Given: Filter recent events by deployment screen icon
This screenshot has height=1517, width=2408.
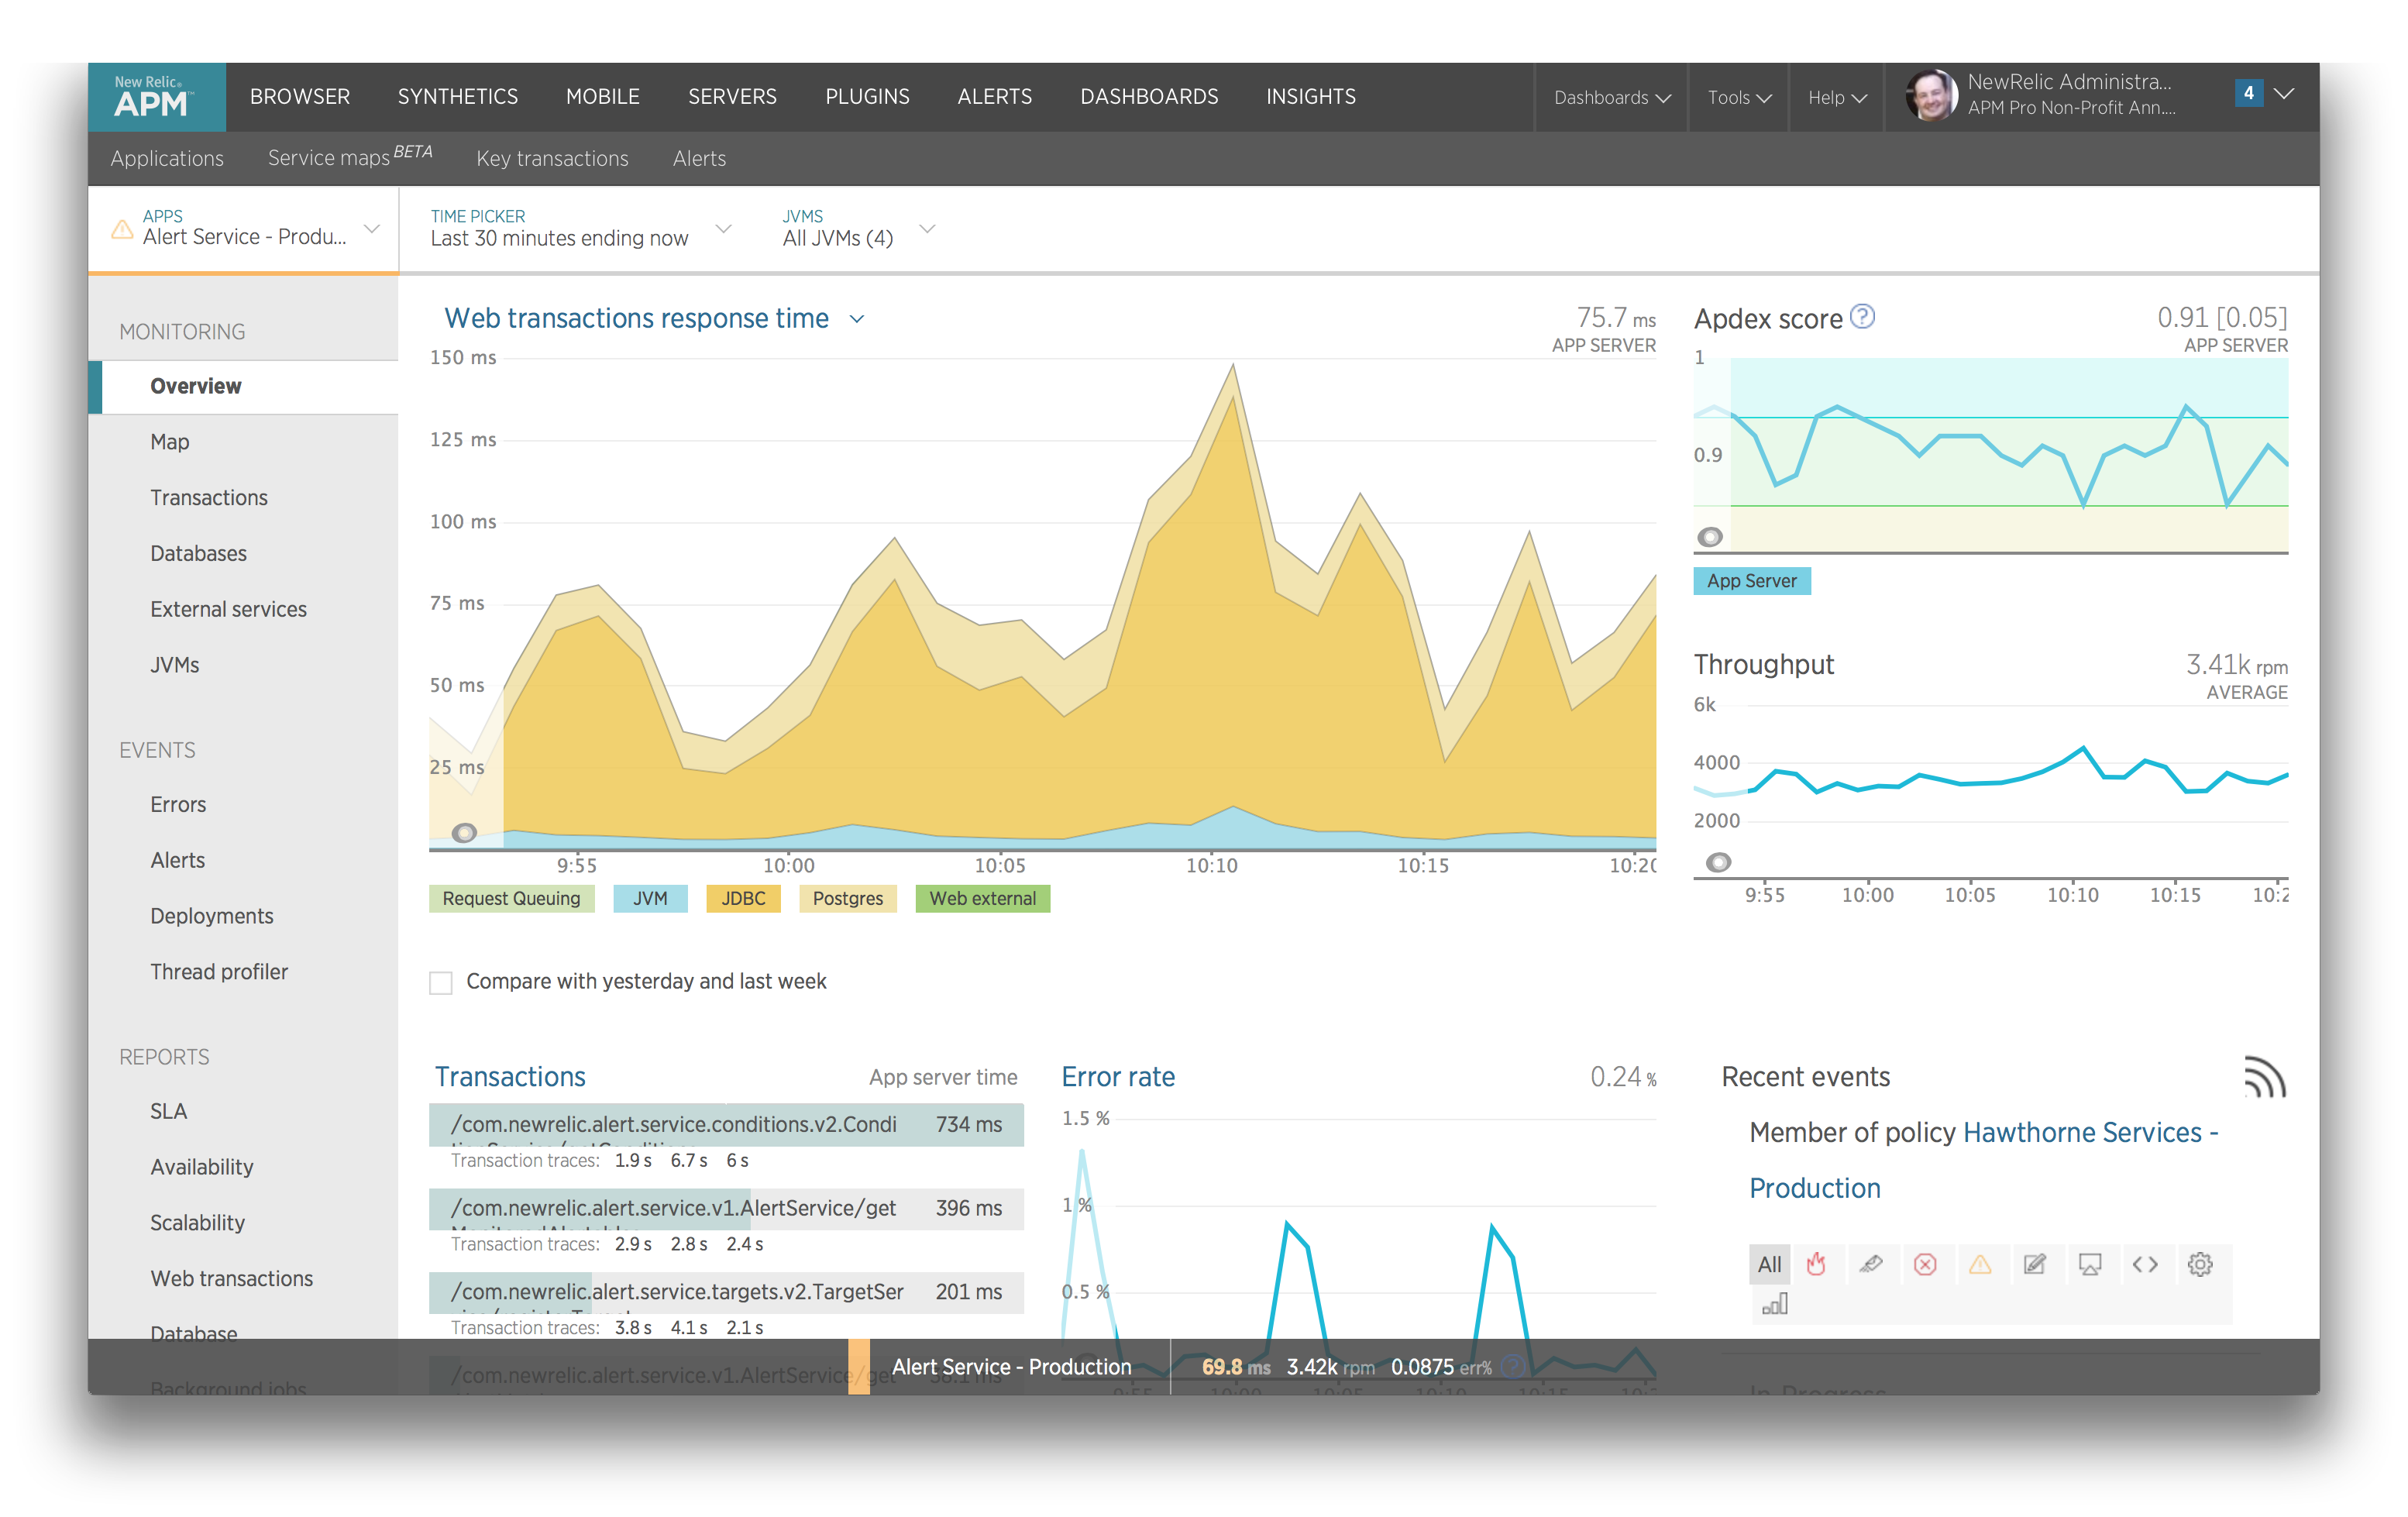Looking at the screenshot, I should click(2090, 1264).
